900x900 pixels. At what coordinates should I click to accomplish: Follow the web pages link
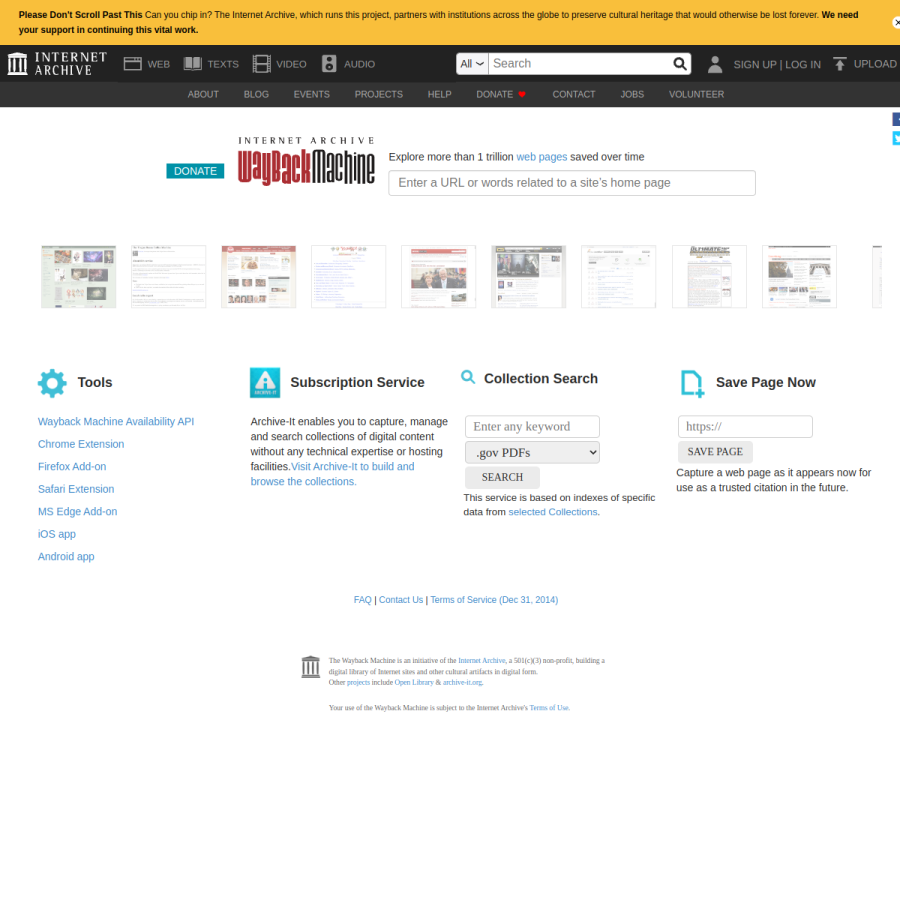pyautogui.click(x=541, y=157)
